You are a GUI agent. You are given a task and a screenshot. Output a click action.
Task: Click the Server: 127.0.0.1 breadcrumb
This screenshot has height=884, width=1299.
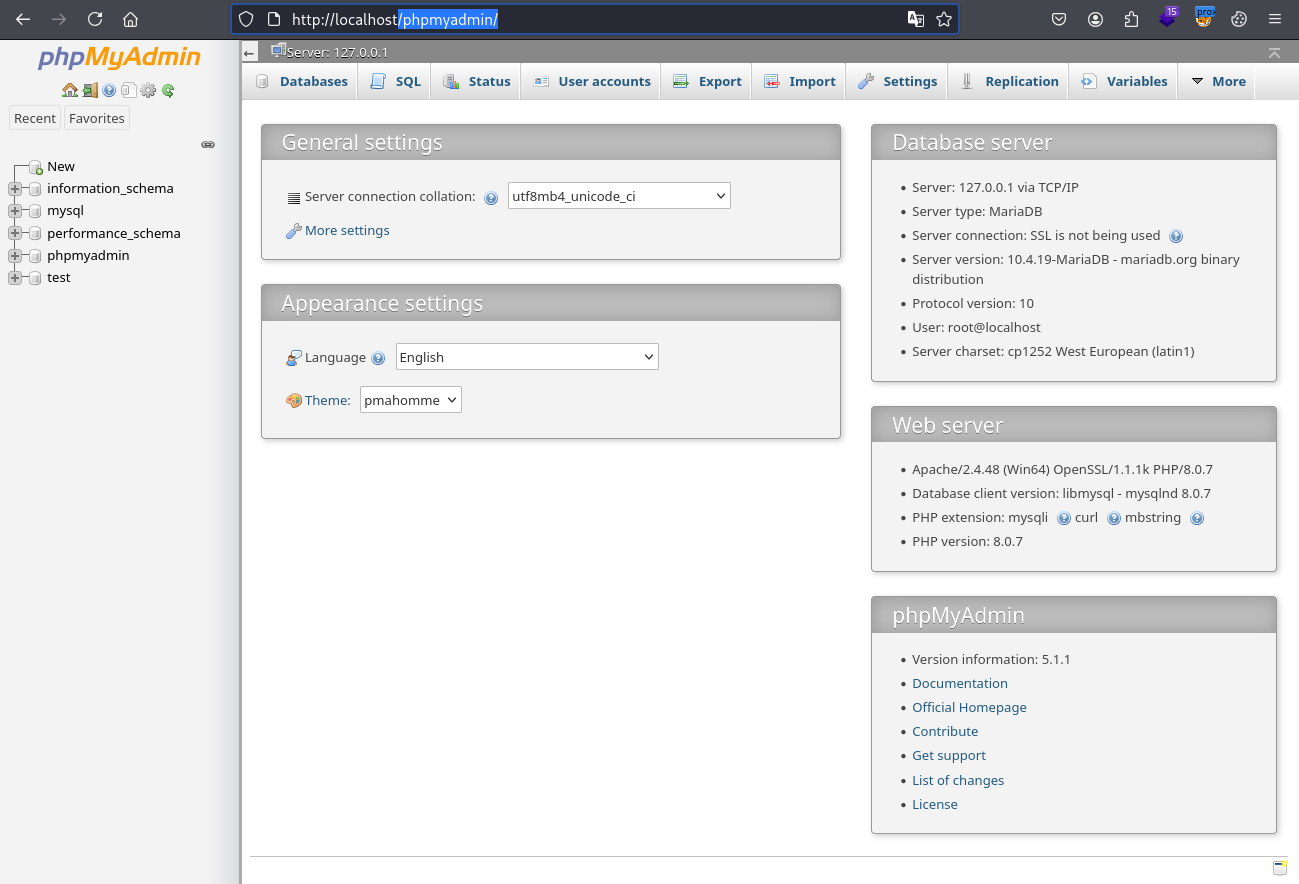337,52
